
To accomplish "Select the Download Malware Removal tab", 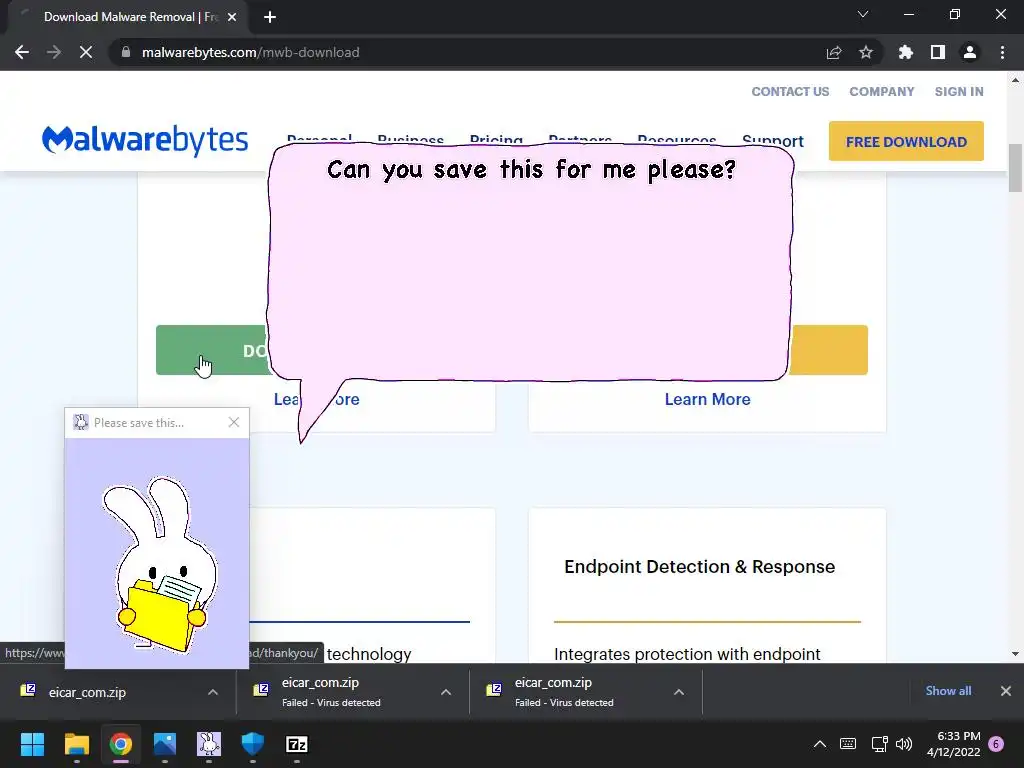I will [128, 17].
